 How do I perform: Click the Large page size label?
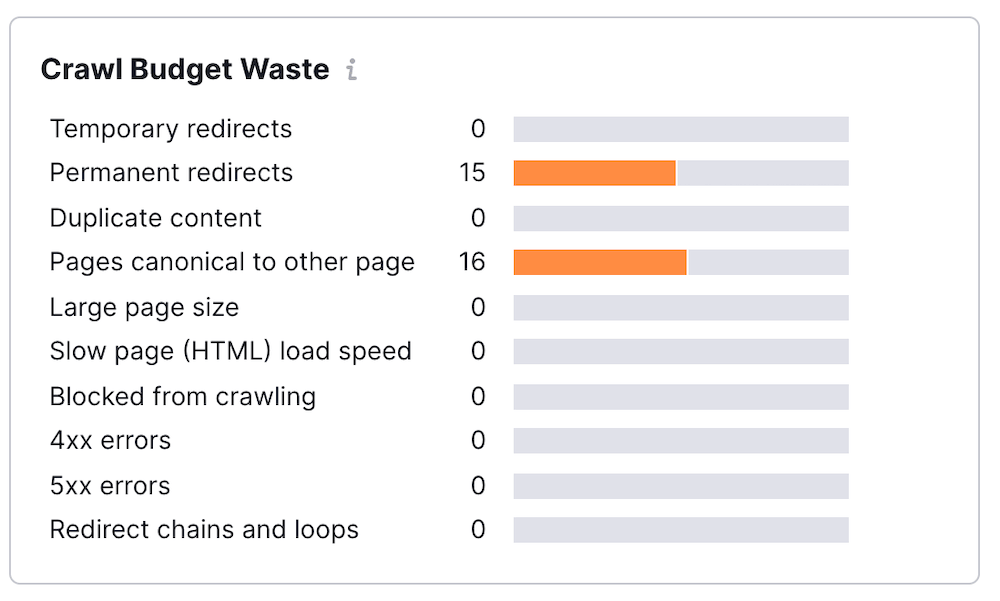[x=144, y=307]
